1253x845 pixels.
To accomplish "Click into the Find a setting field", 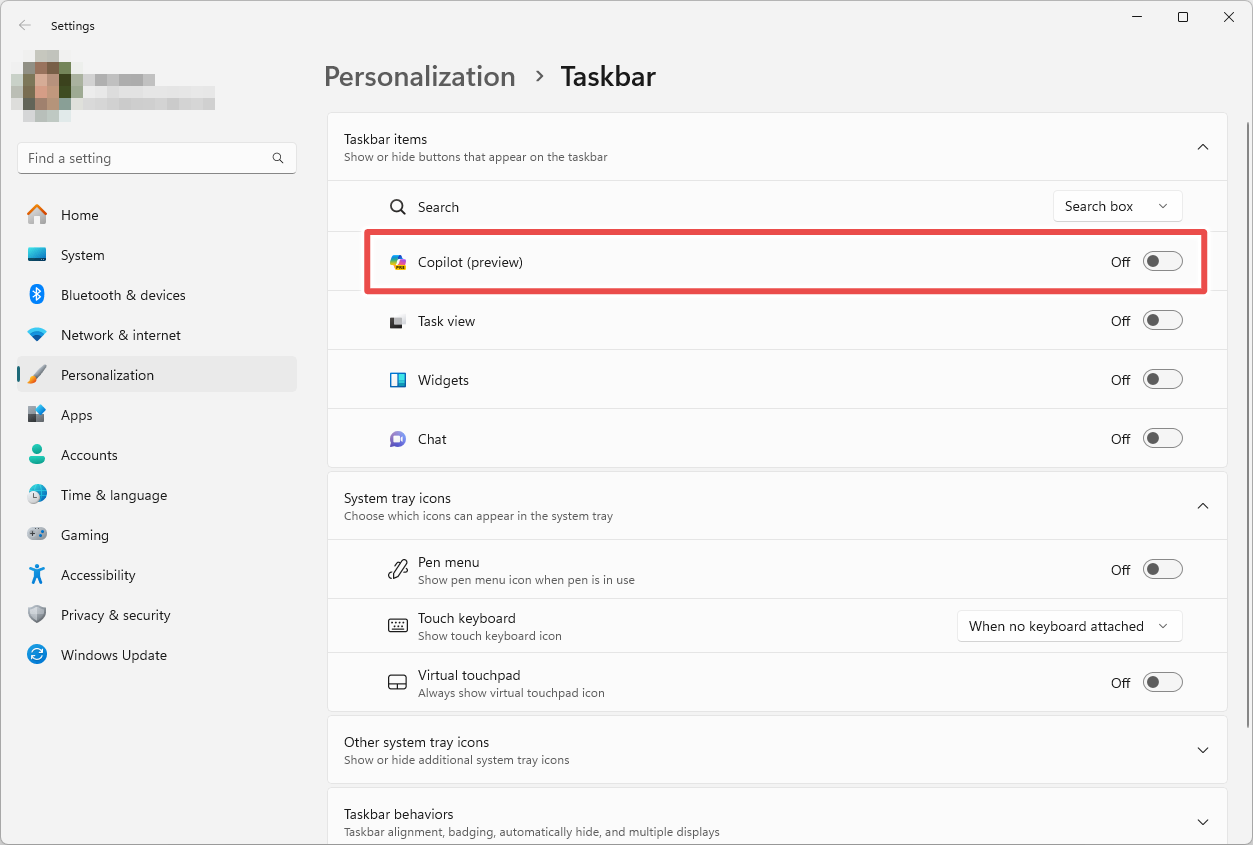I will click(x=157, y=158).
